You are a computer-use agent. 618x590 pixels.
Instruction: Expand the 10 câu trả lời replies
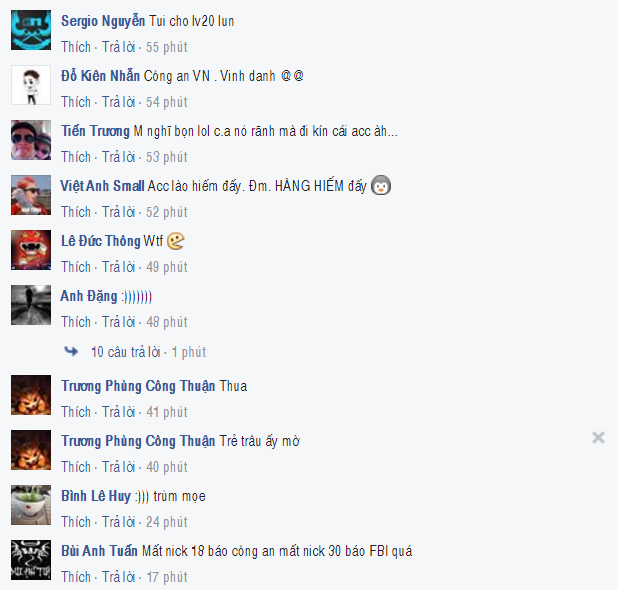(126, 352)
